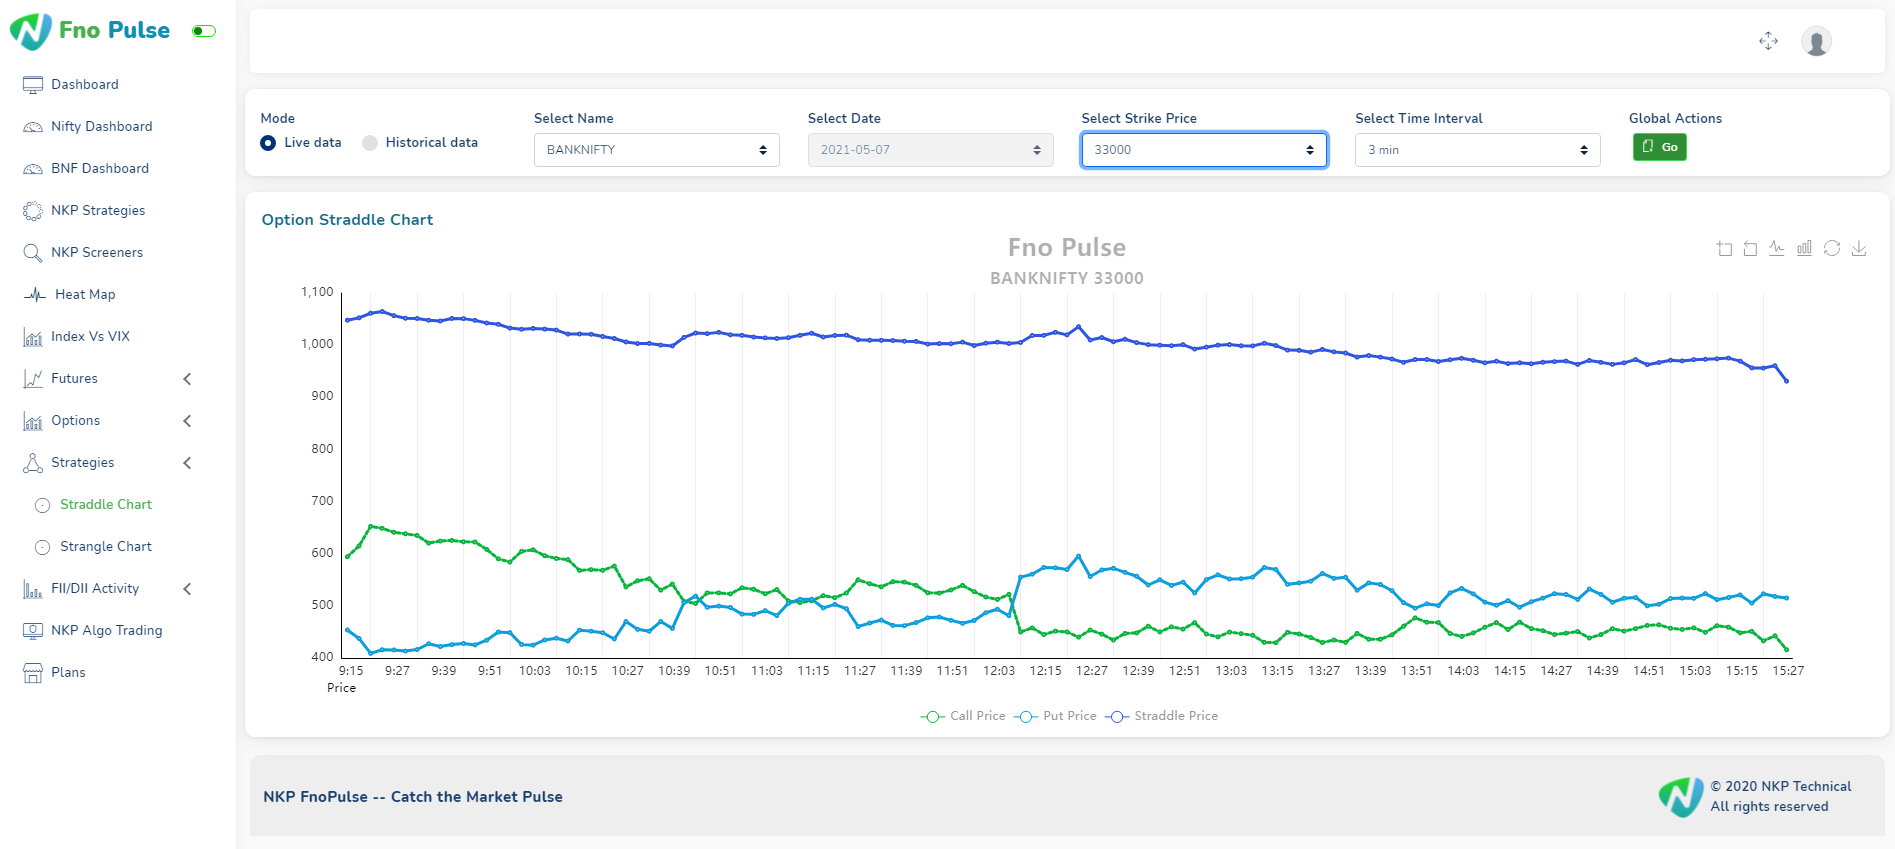Open Dashboard from the sidebar

(85, 85)
